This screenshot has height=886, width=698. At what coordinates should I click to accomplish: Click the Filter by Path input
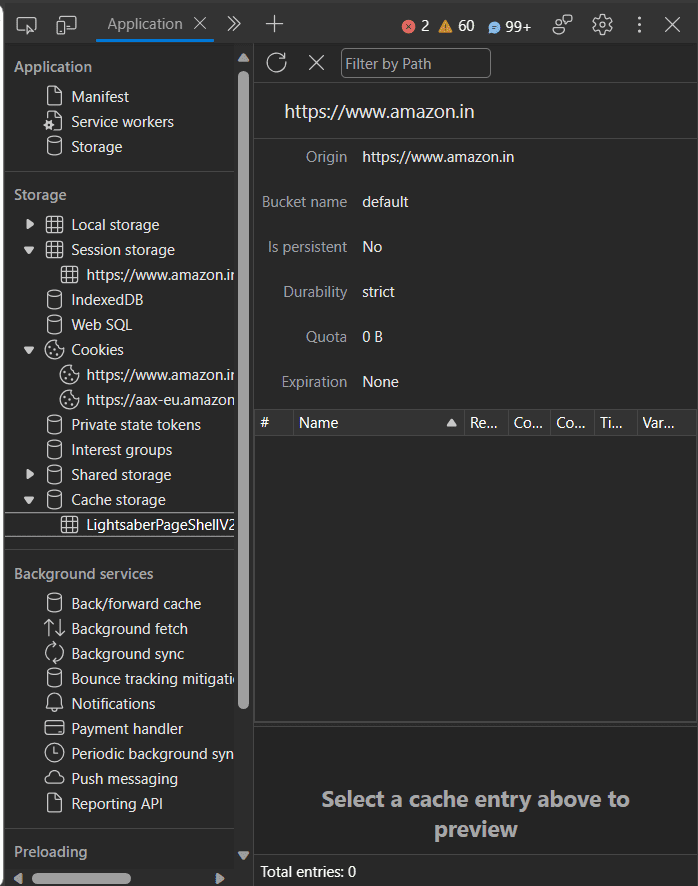pyautogui.click(x=416, y=63)
